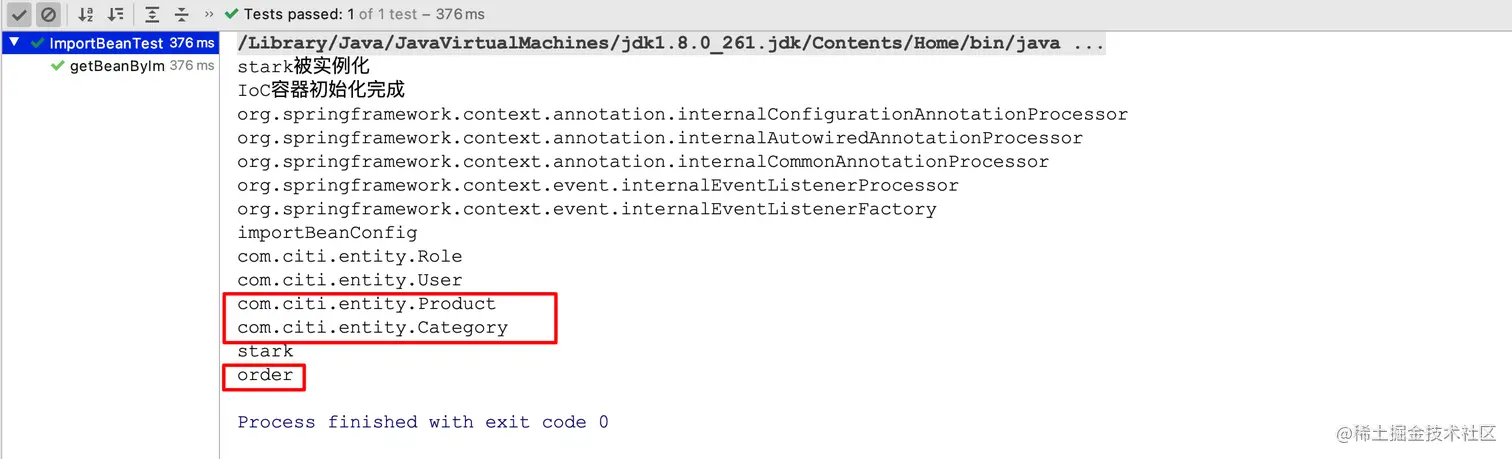Click green checkmark beside ImportBeanTest

click(37, 43)
